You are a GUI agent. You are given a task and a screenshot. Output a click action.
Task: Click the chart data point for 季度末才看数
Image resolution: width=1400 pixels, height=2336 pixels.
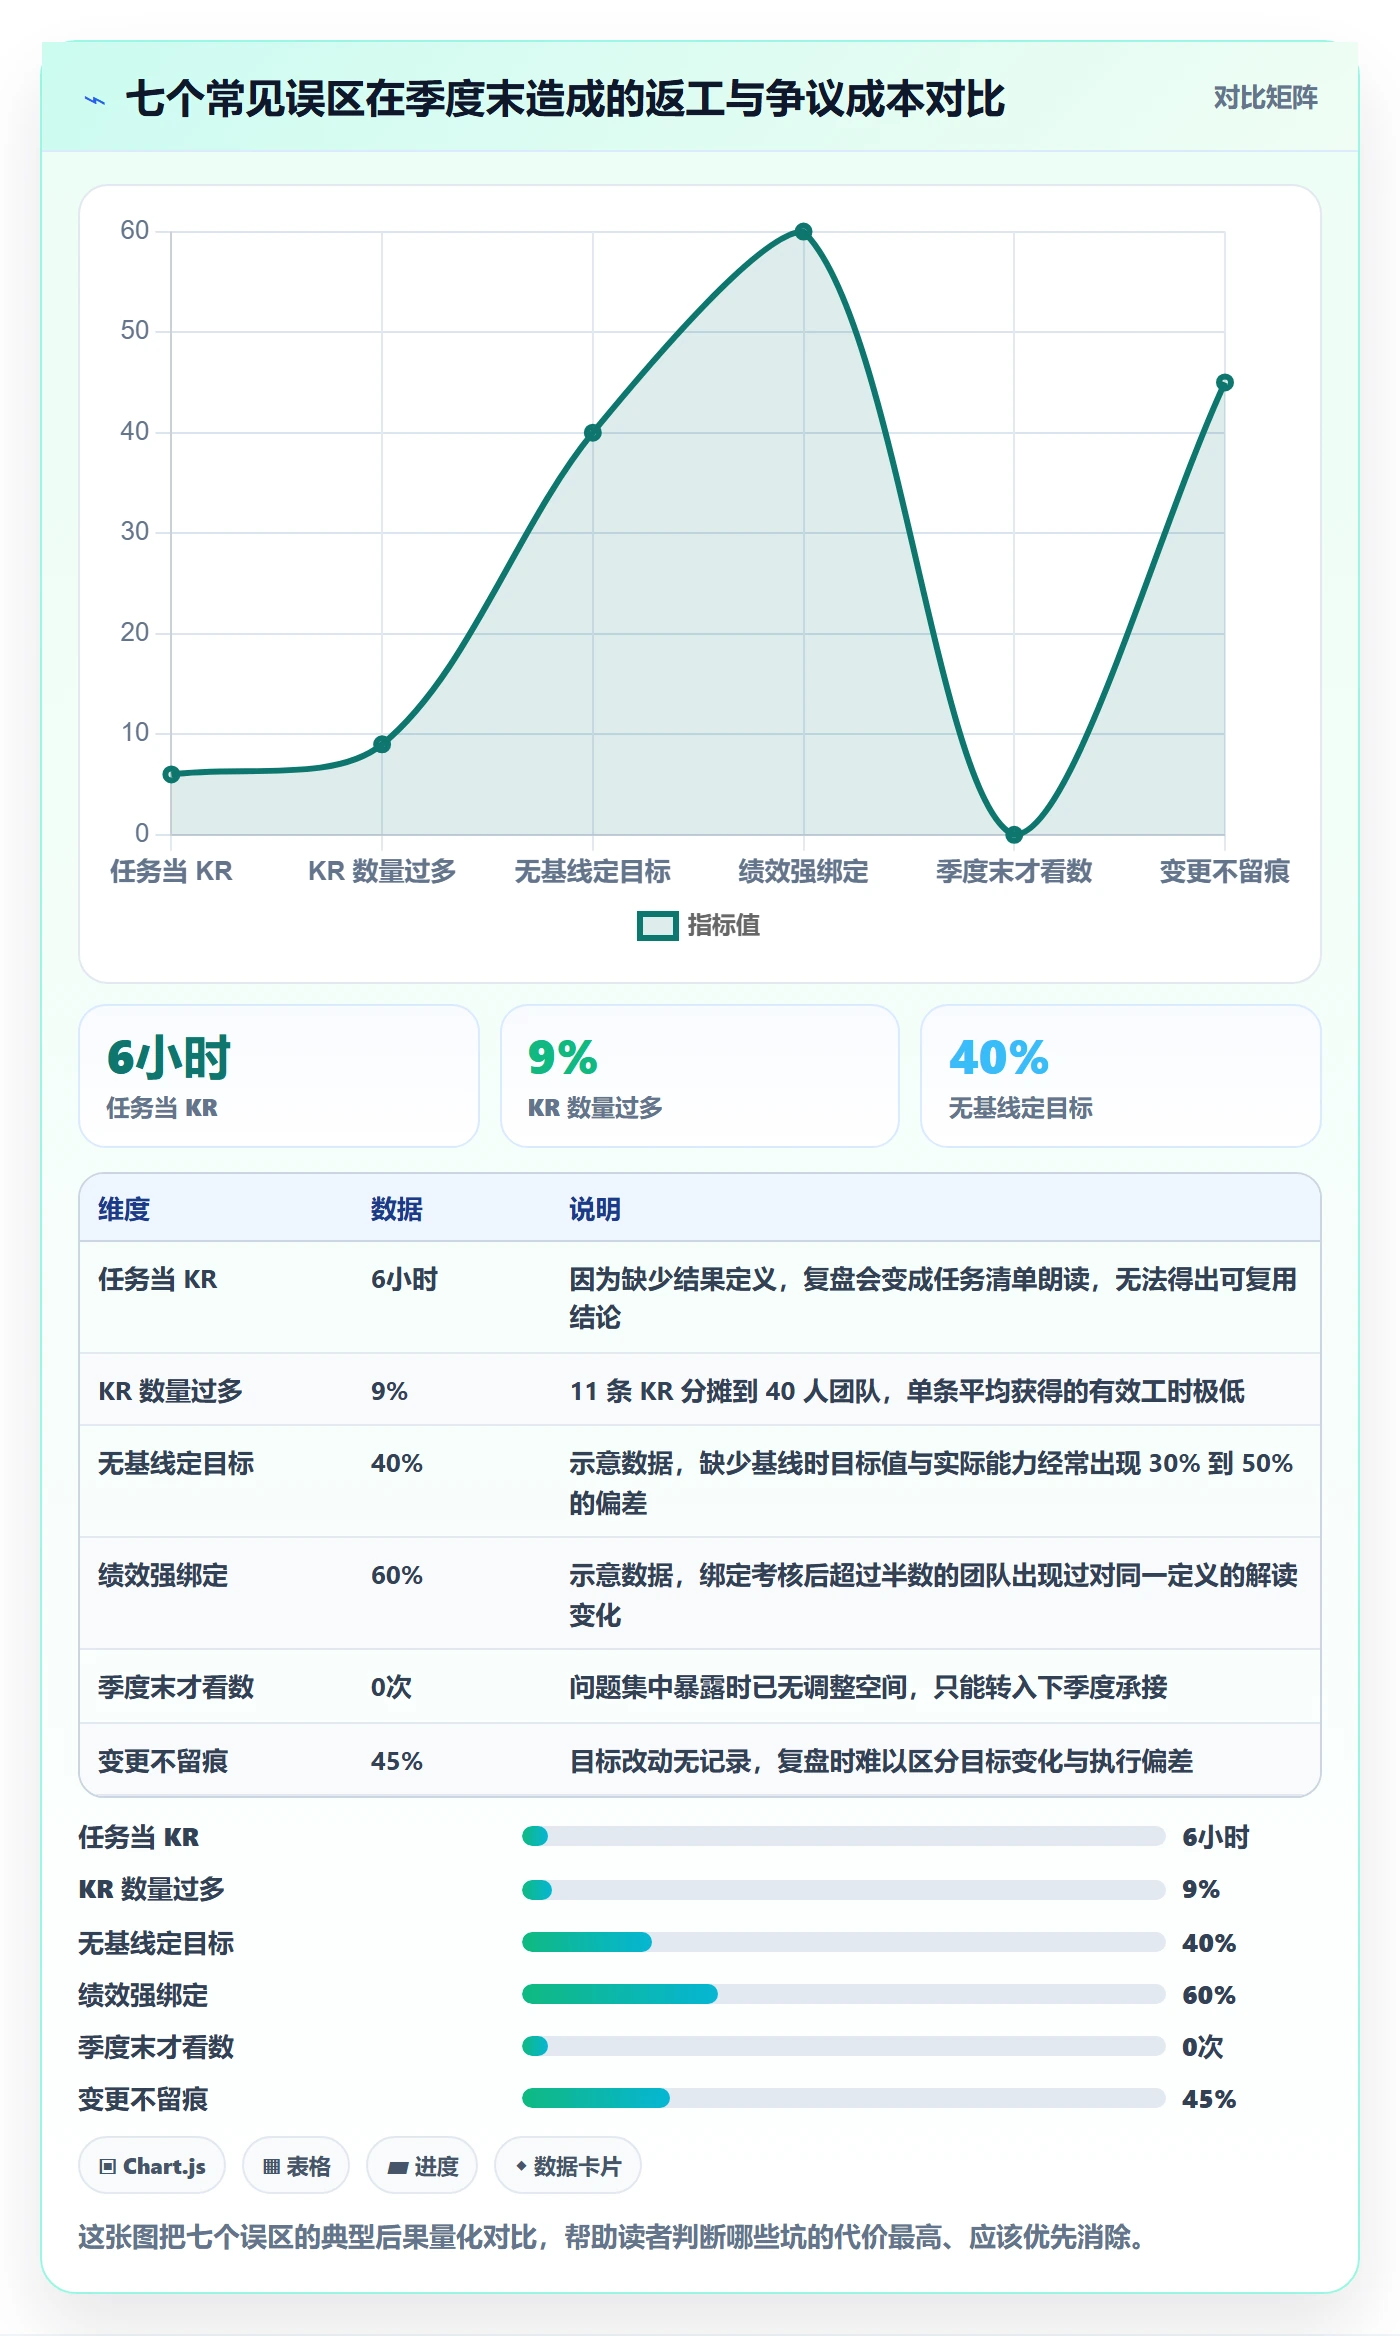click(x=1014, y=834)
